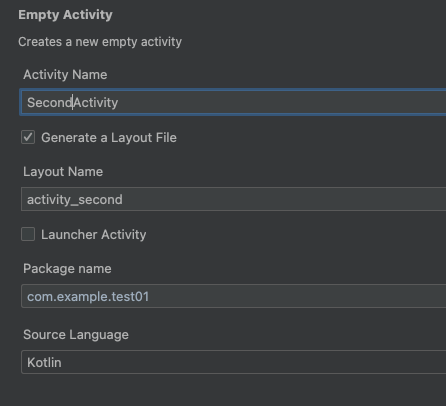Click the 'Launcher Activity' label text

[94, 235]
